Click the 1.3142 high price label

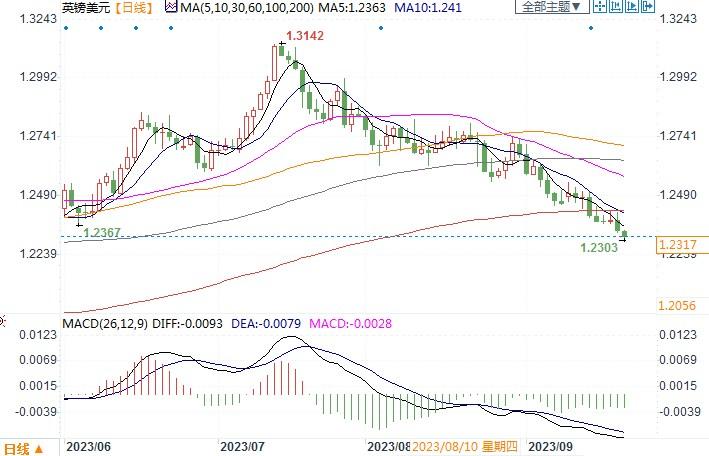305,36
